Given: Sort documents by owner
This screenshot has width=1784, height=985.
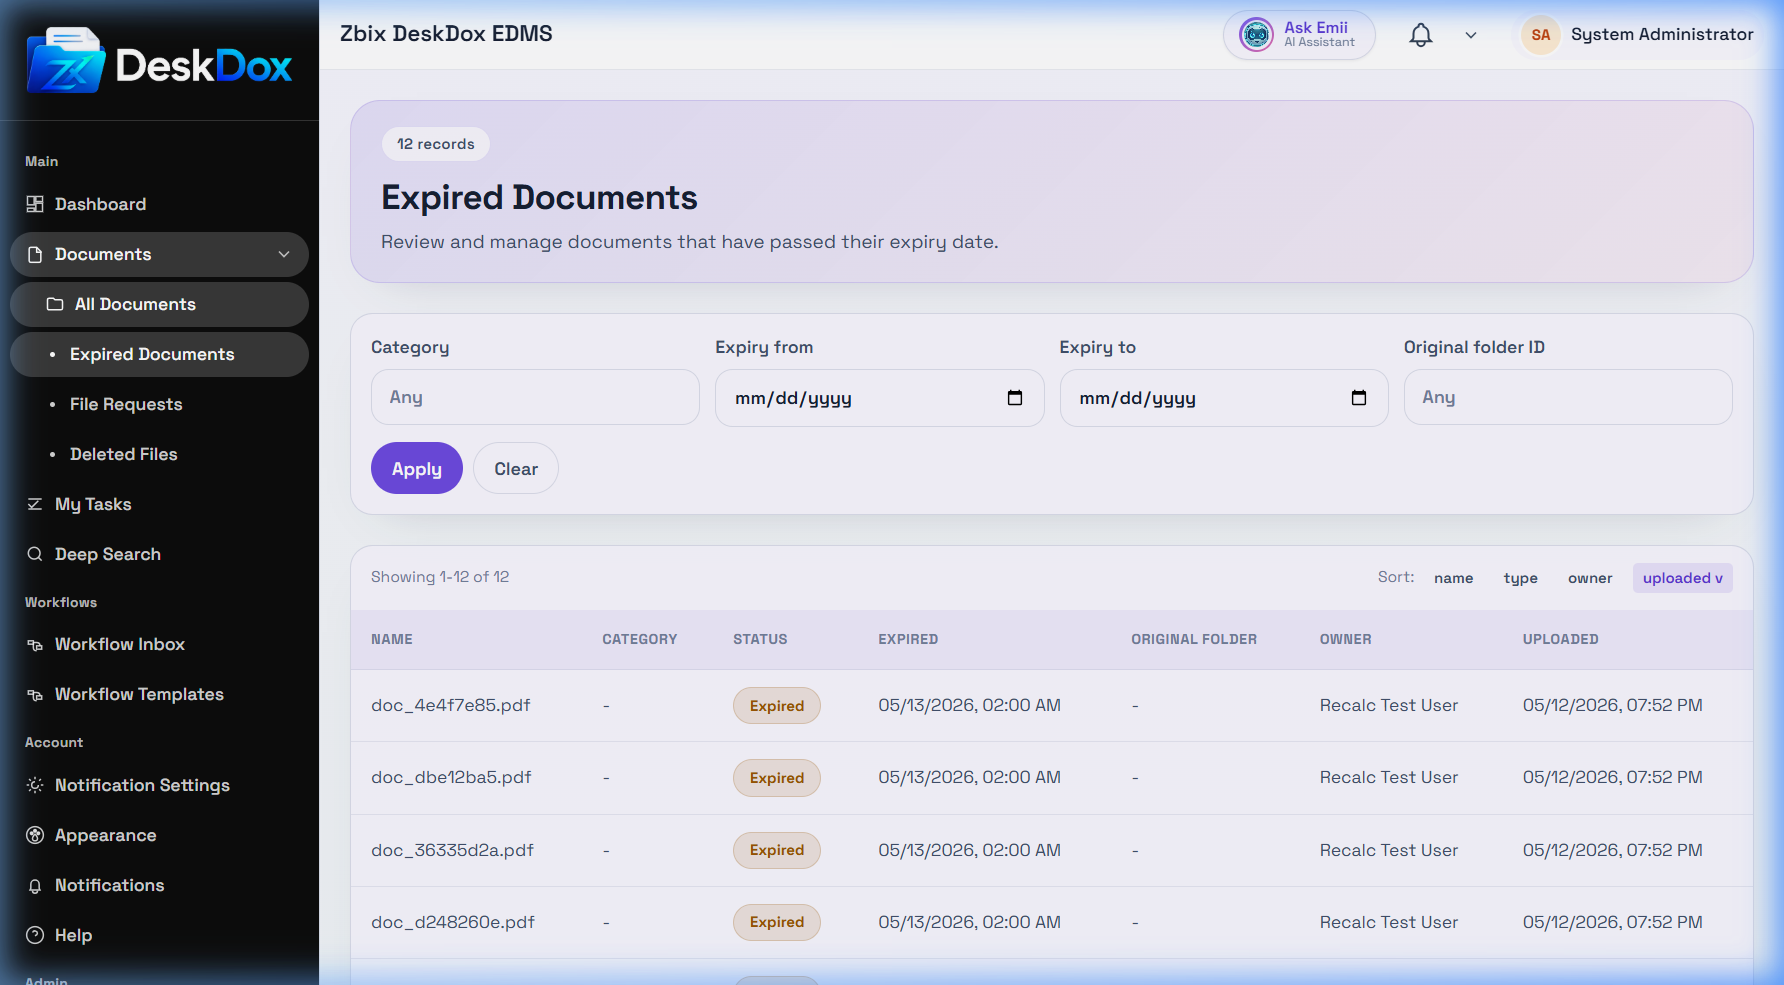Looking at the screenshot, I should 1590,578.
